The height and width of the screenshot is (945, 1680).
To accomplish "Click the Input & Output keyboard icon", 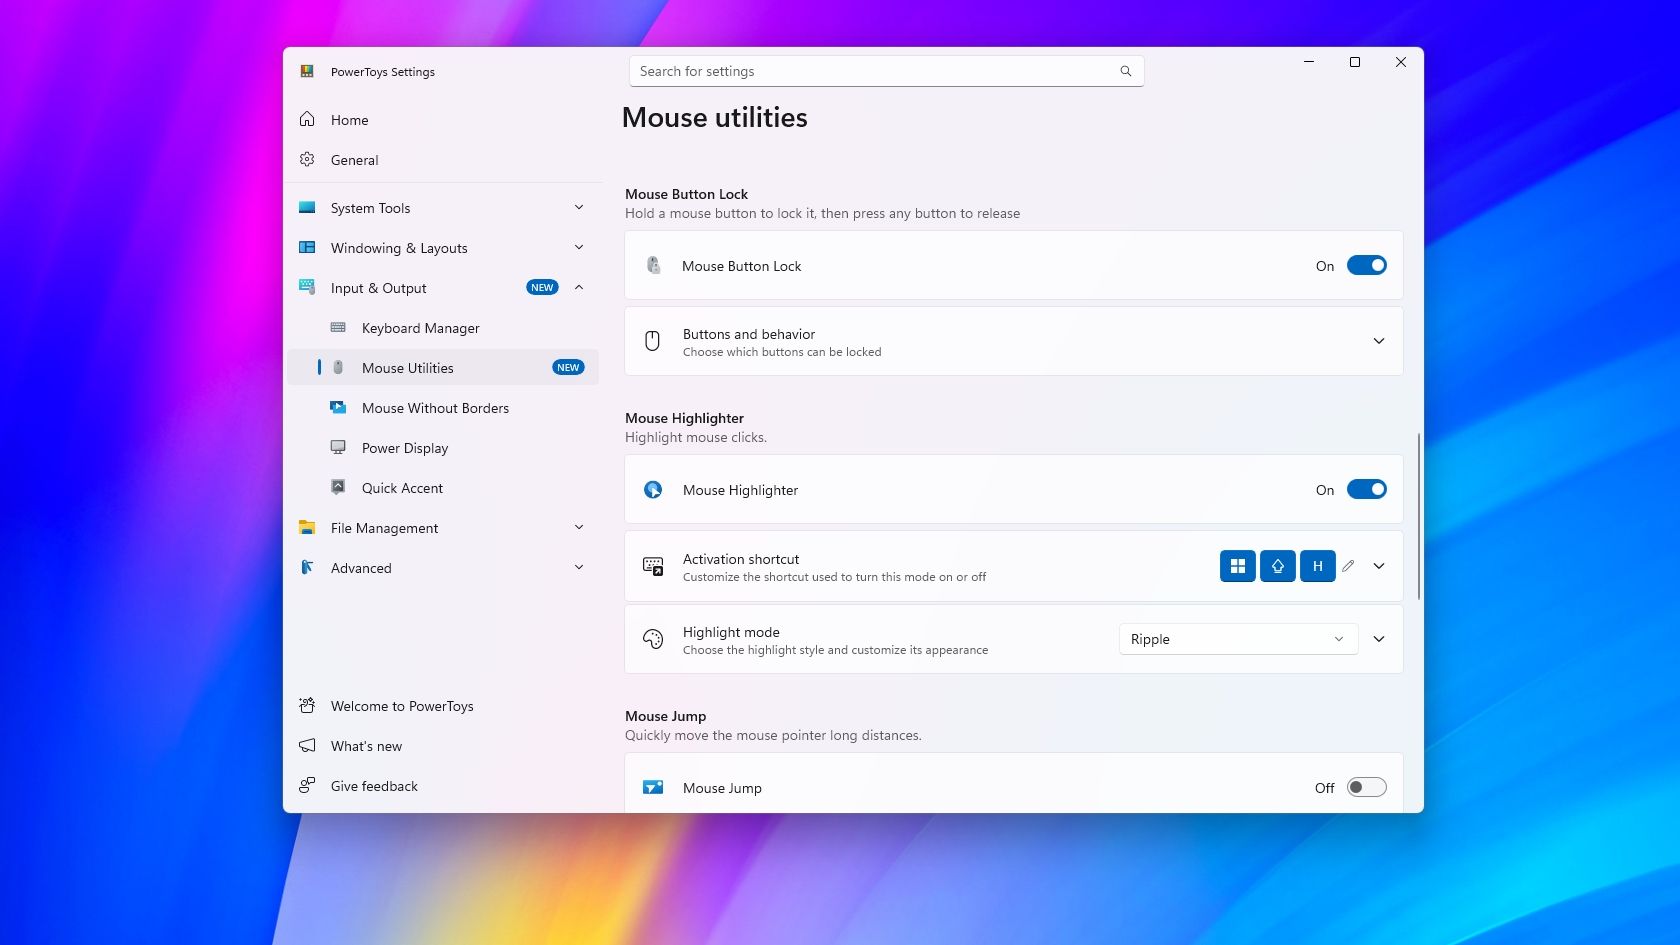I will click(307, 287).
